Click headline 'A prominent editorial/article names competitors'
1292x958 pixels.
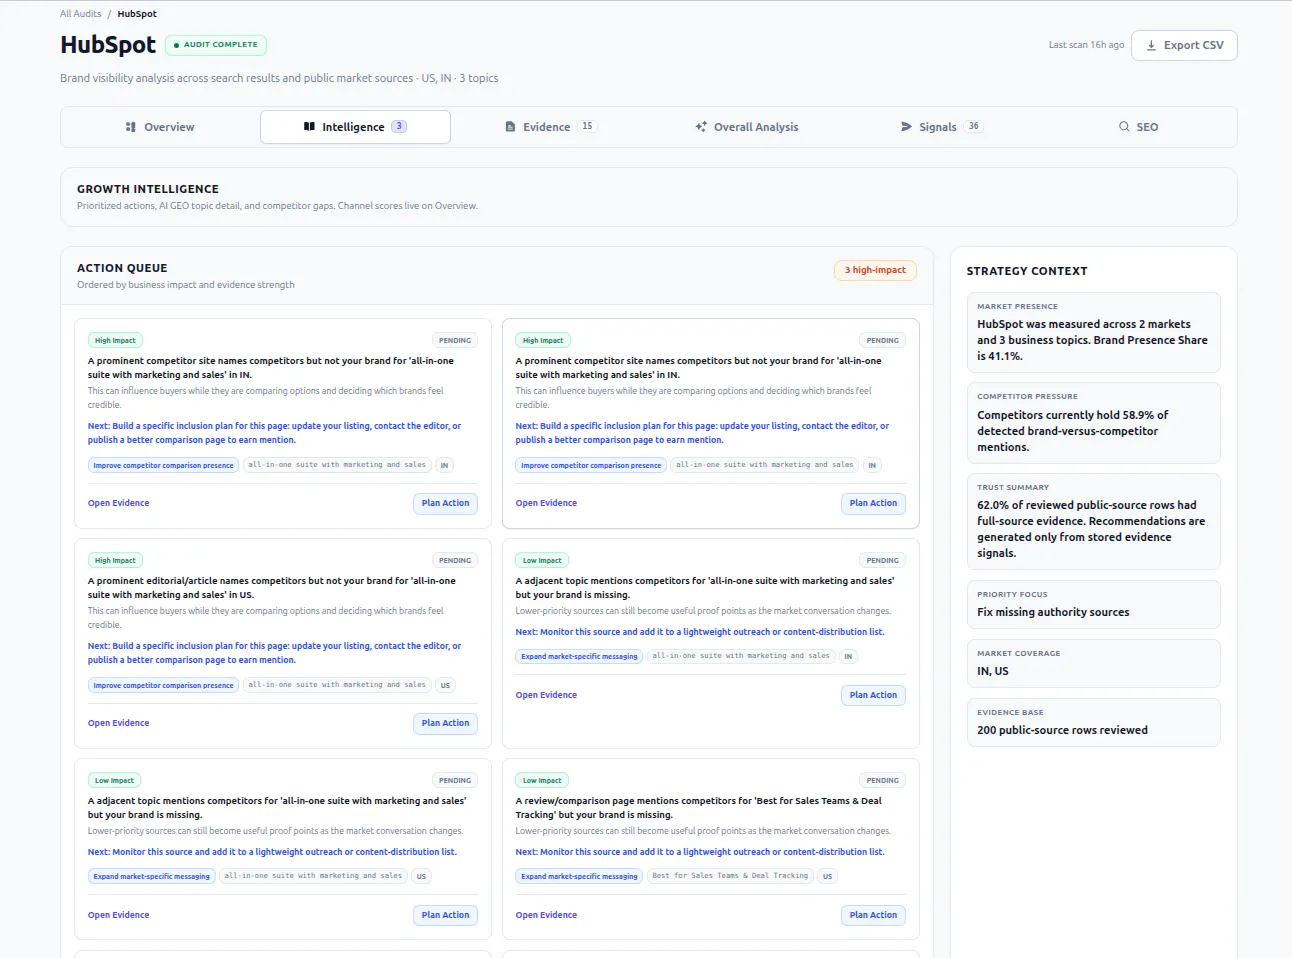click(271, 588)
